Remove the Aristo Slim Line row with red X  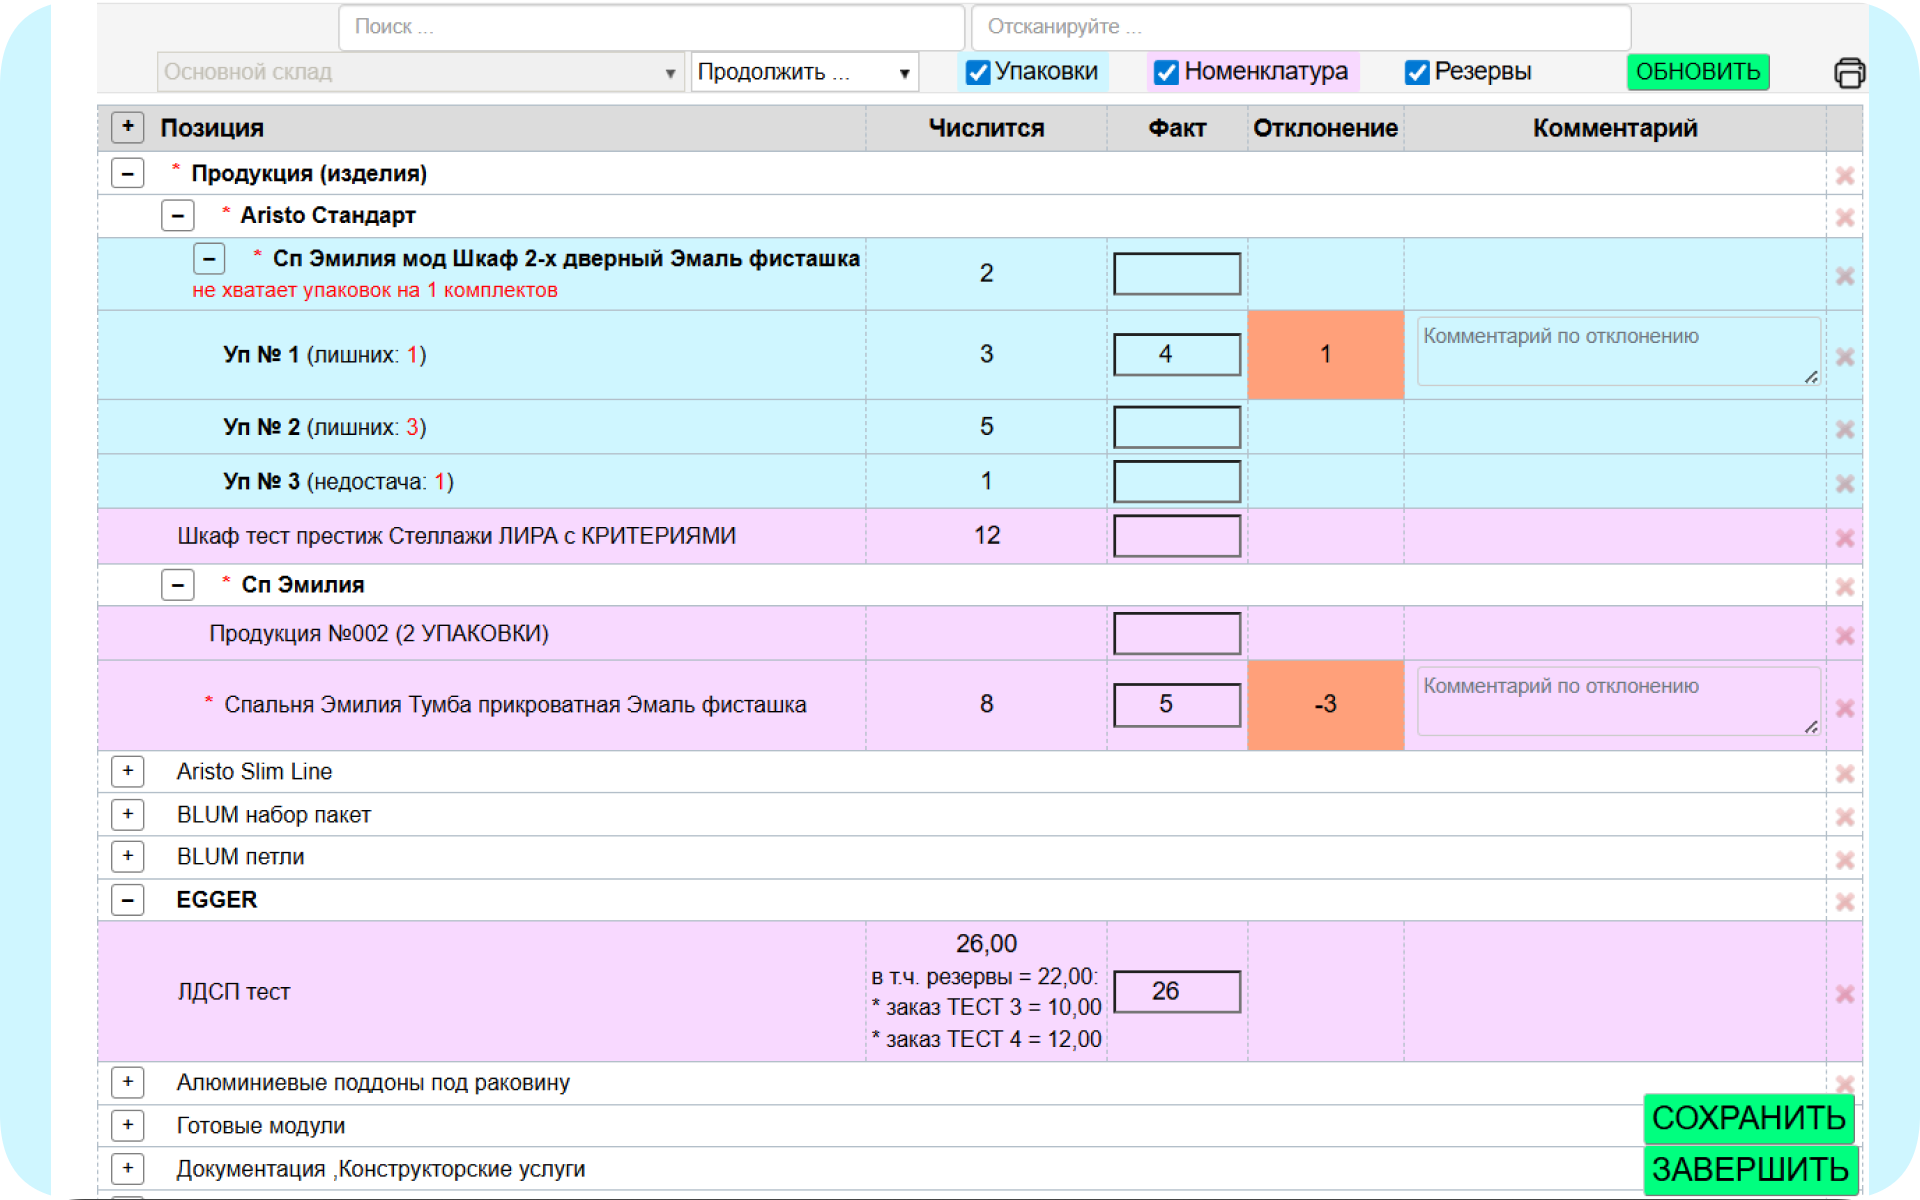[1845, 774]
